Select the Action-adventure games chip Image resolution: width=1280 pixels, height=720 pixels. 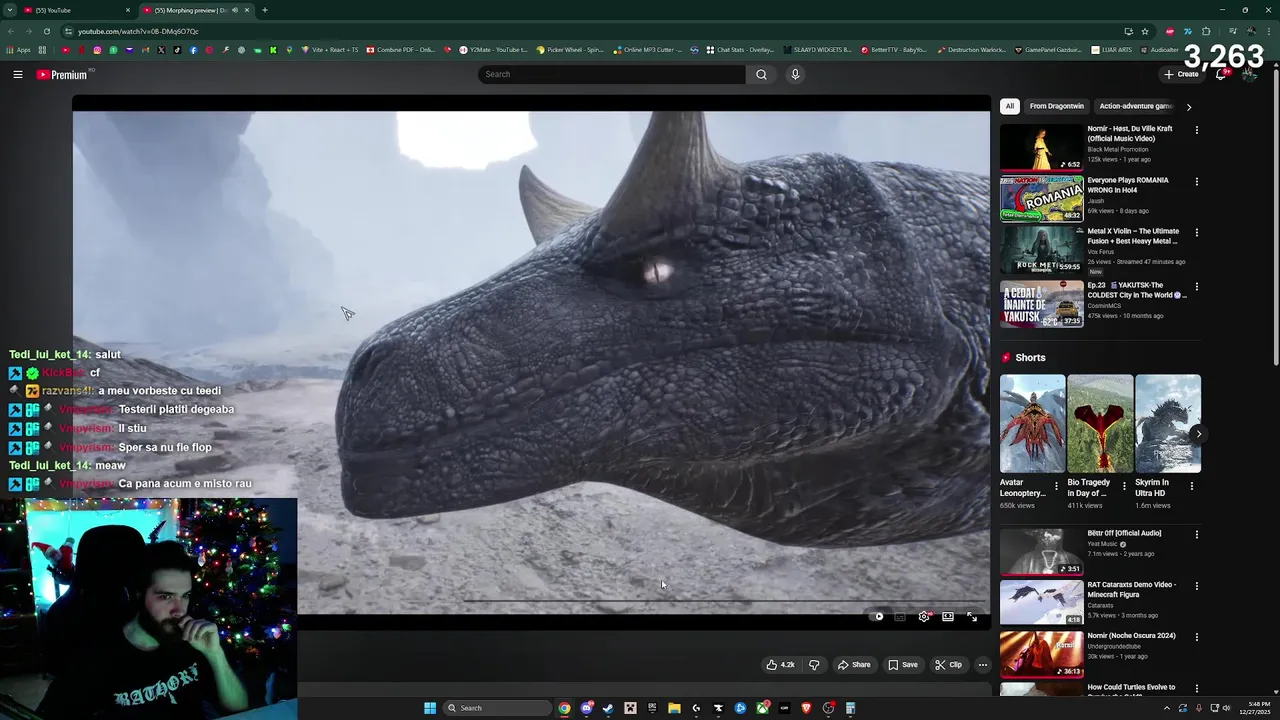point(1135,106)
